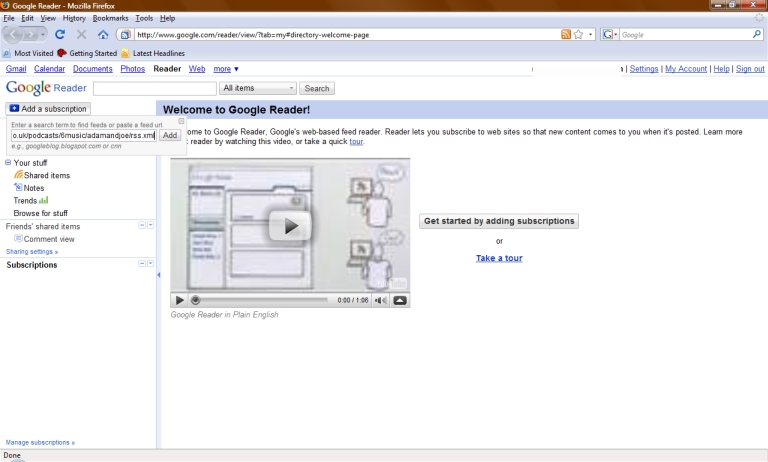Open the 'Sharing settings »' link
768x462 pixels.
32,251
